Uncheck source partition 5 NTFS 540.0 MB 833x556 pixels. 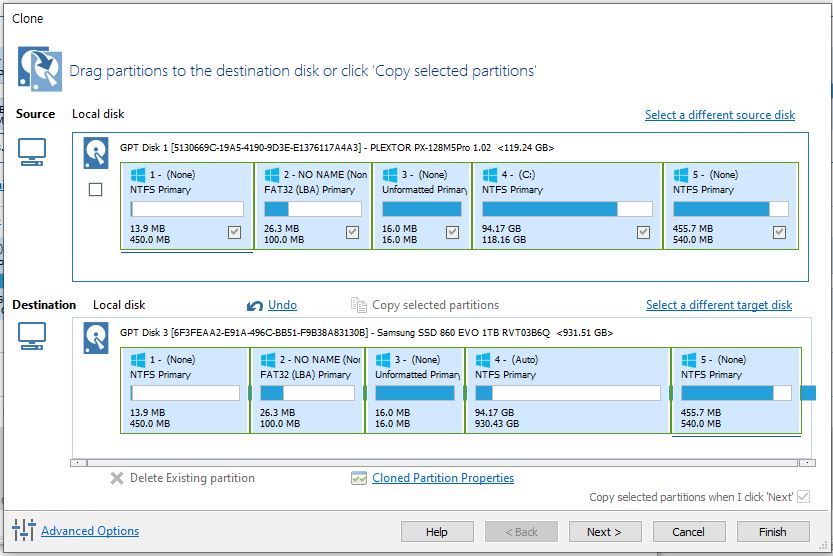(x=779, y=232)
